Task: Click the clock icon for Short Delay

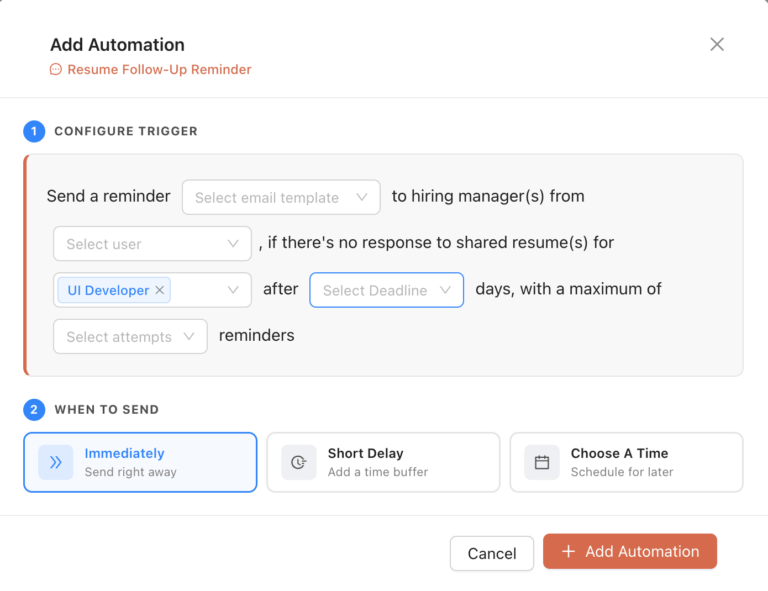Action: click(299, 462)
